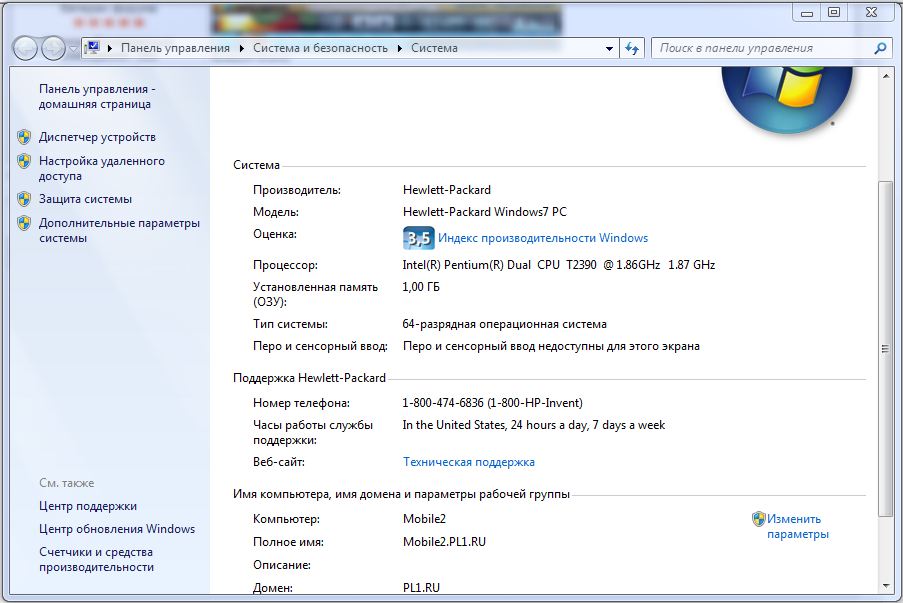Click the refresh button by address bar
This screenshot has height=603, width=903.
632,48
